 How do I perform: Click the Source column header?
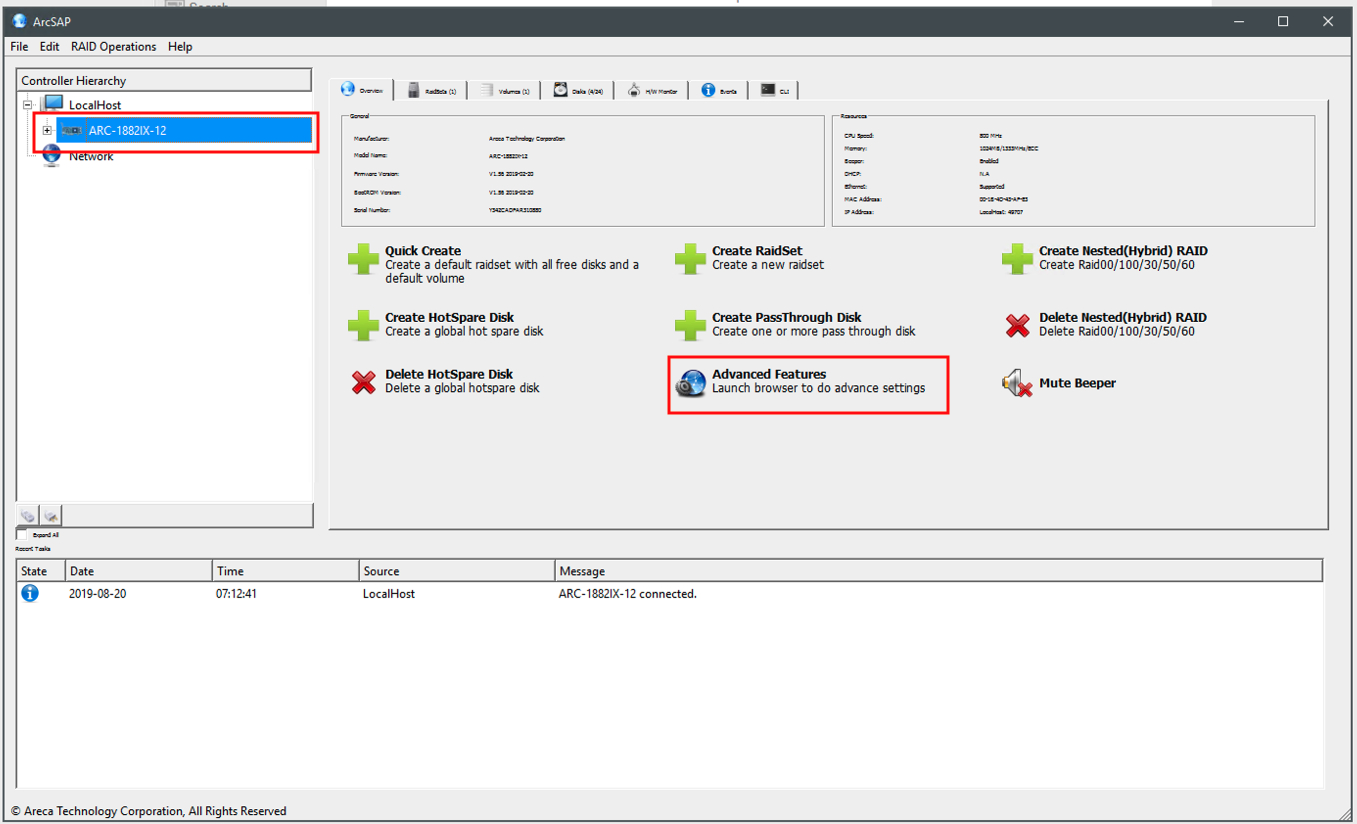coord(457,571)
